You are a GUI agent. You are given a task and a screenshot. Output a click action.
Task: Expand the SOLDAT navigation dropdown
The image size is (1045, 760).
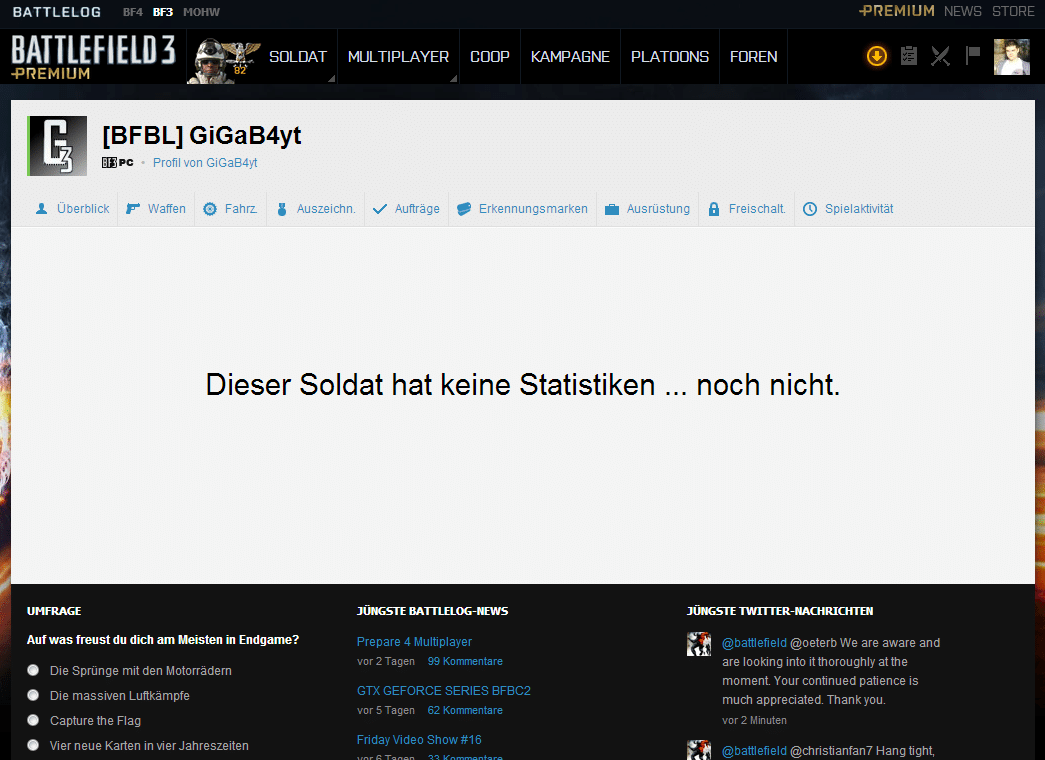click(x=298, y=57)
